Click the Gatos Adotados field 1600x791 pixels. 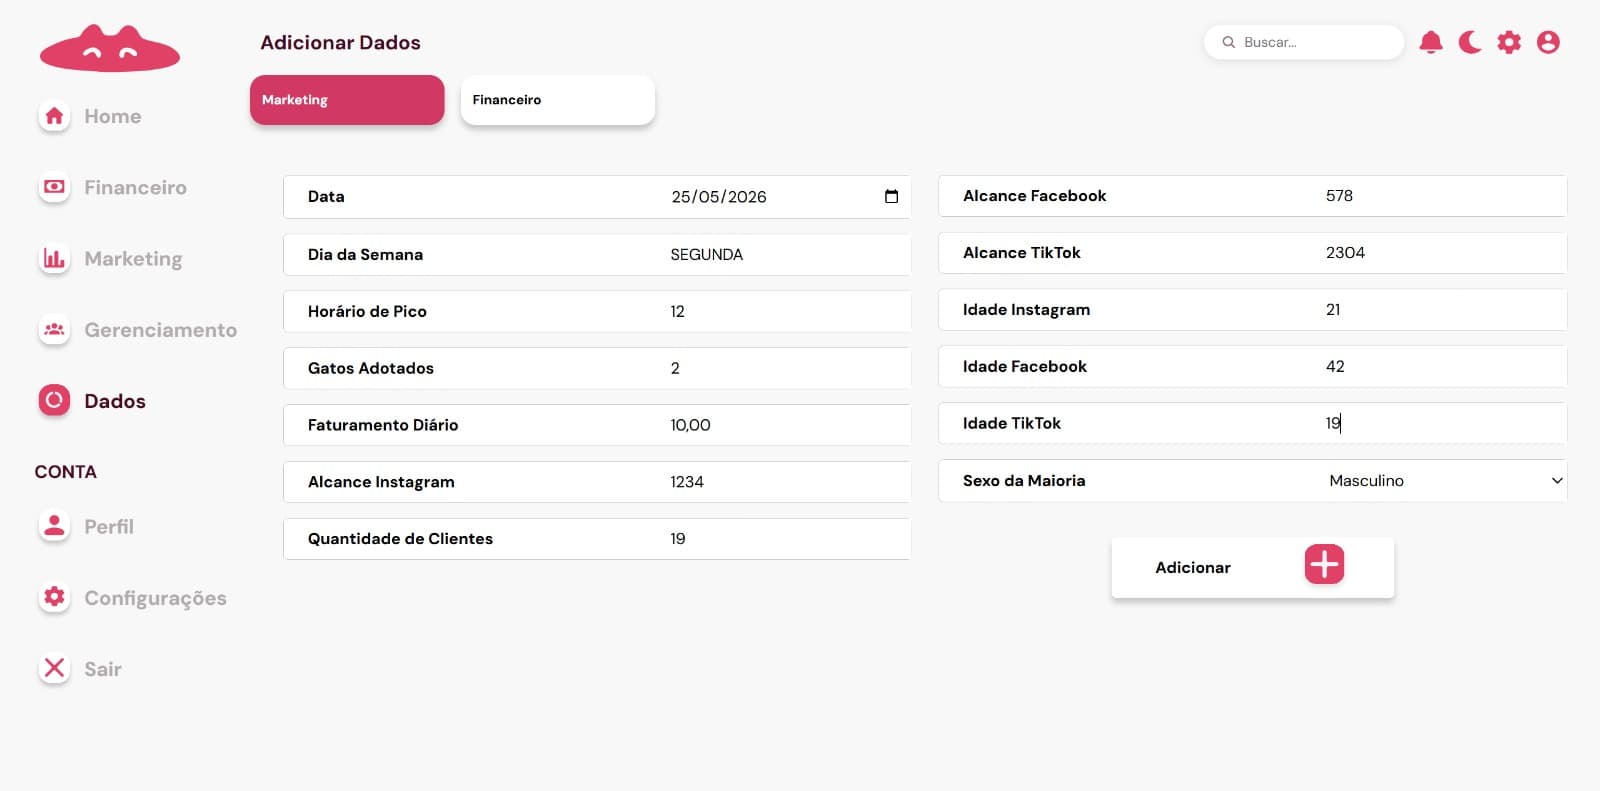click(597, 368)
